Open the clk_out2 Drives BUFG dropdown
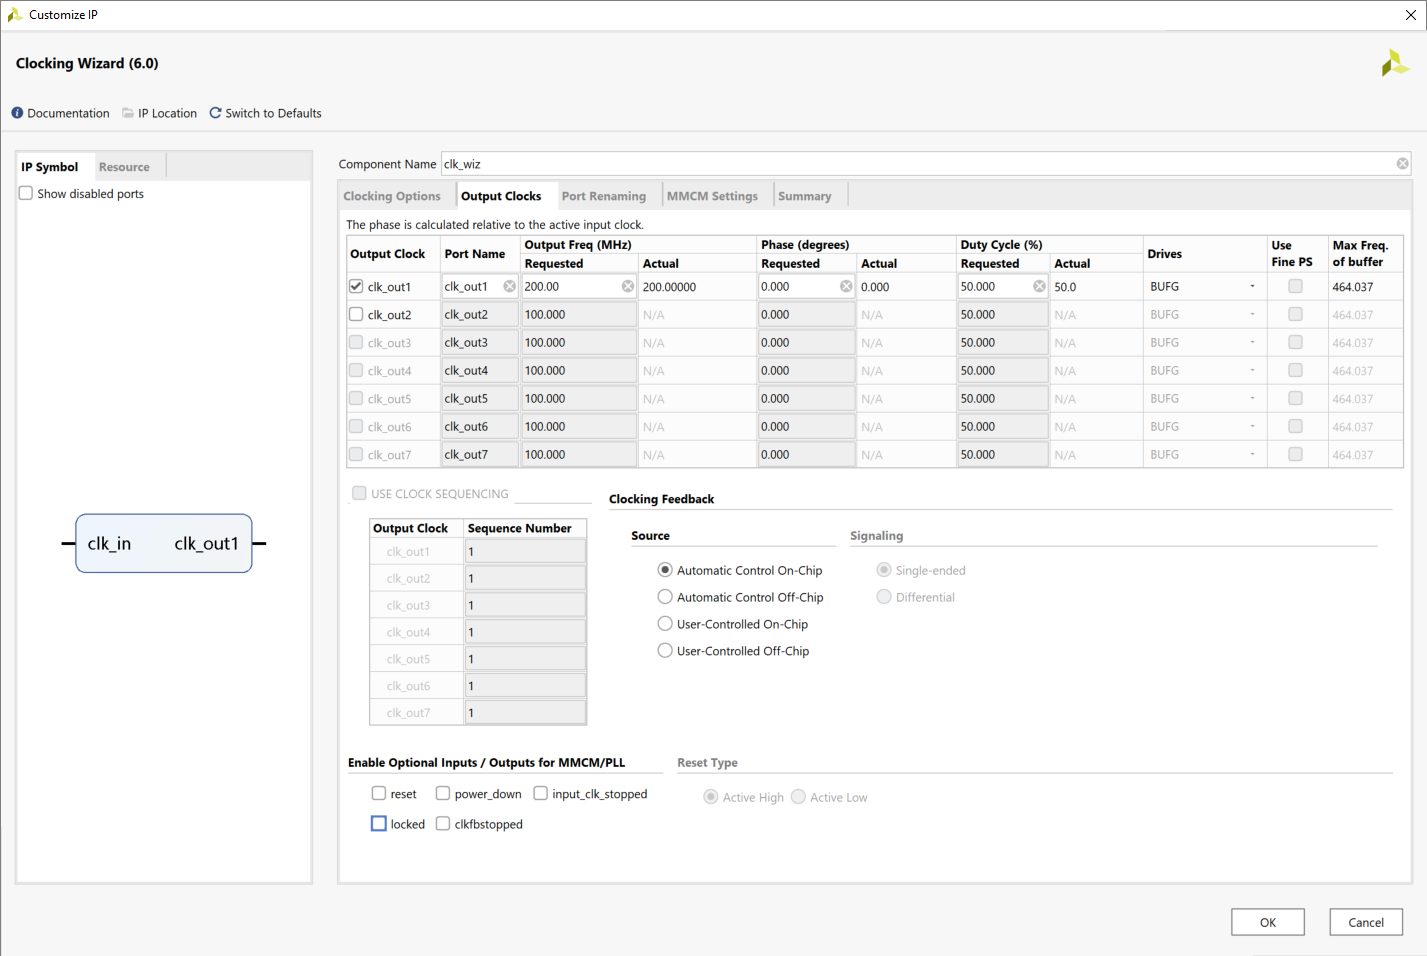This screenshot has width=1427, height=956. pos(1204,314)
